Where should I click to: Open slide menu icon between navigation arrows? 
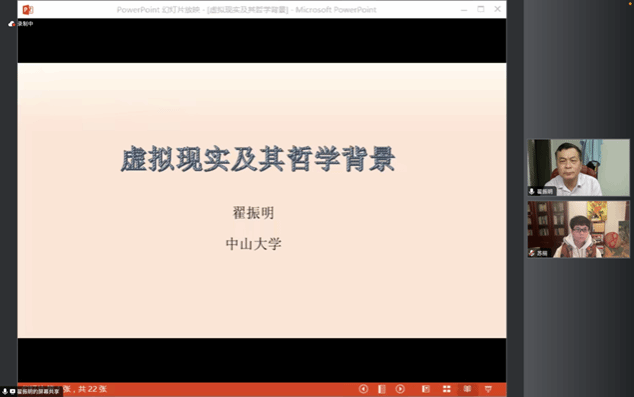(382, 389)
